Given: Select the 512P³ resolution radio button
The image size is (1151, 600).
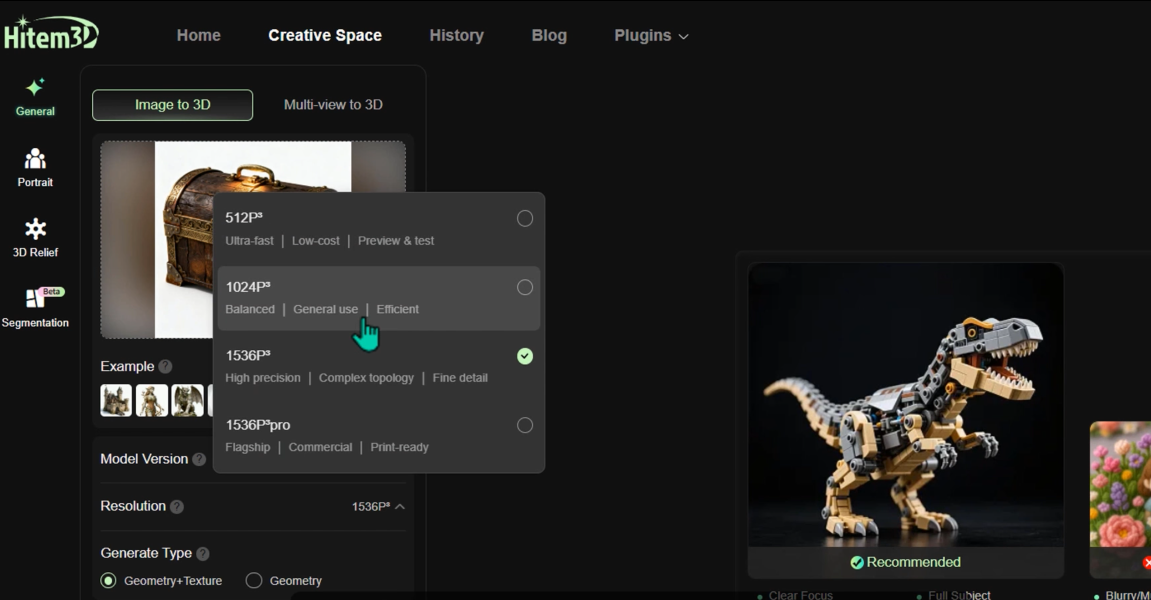Looking at the screenshot, I should [x=525, y=218].
